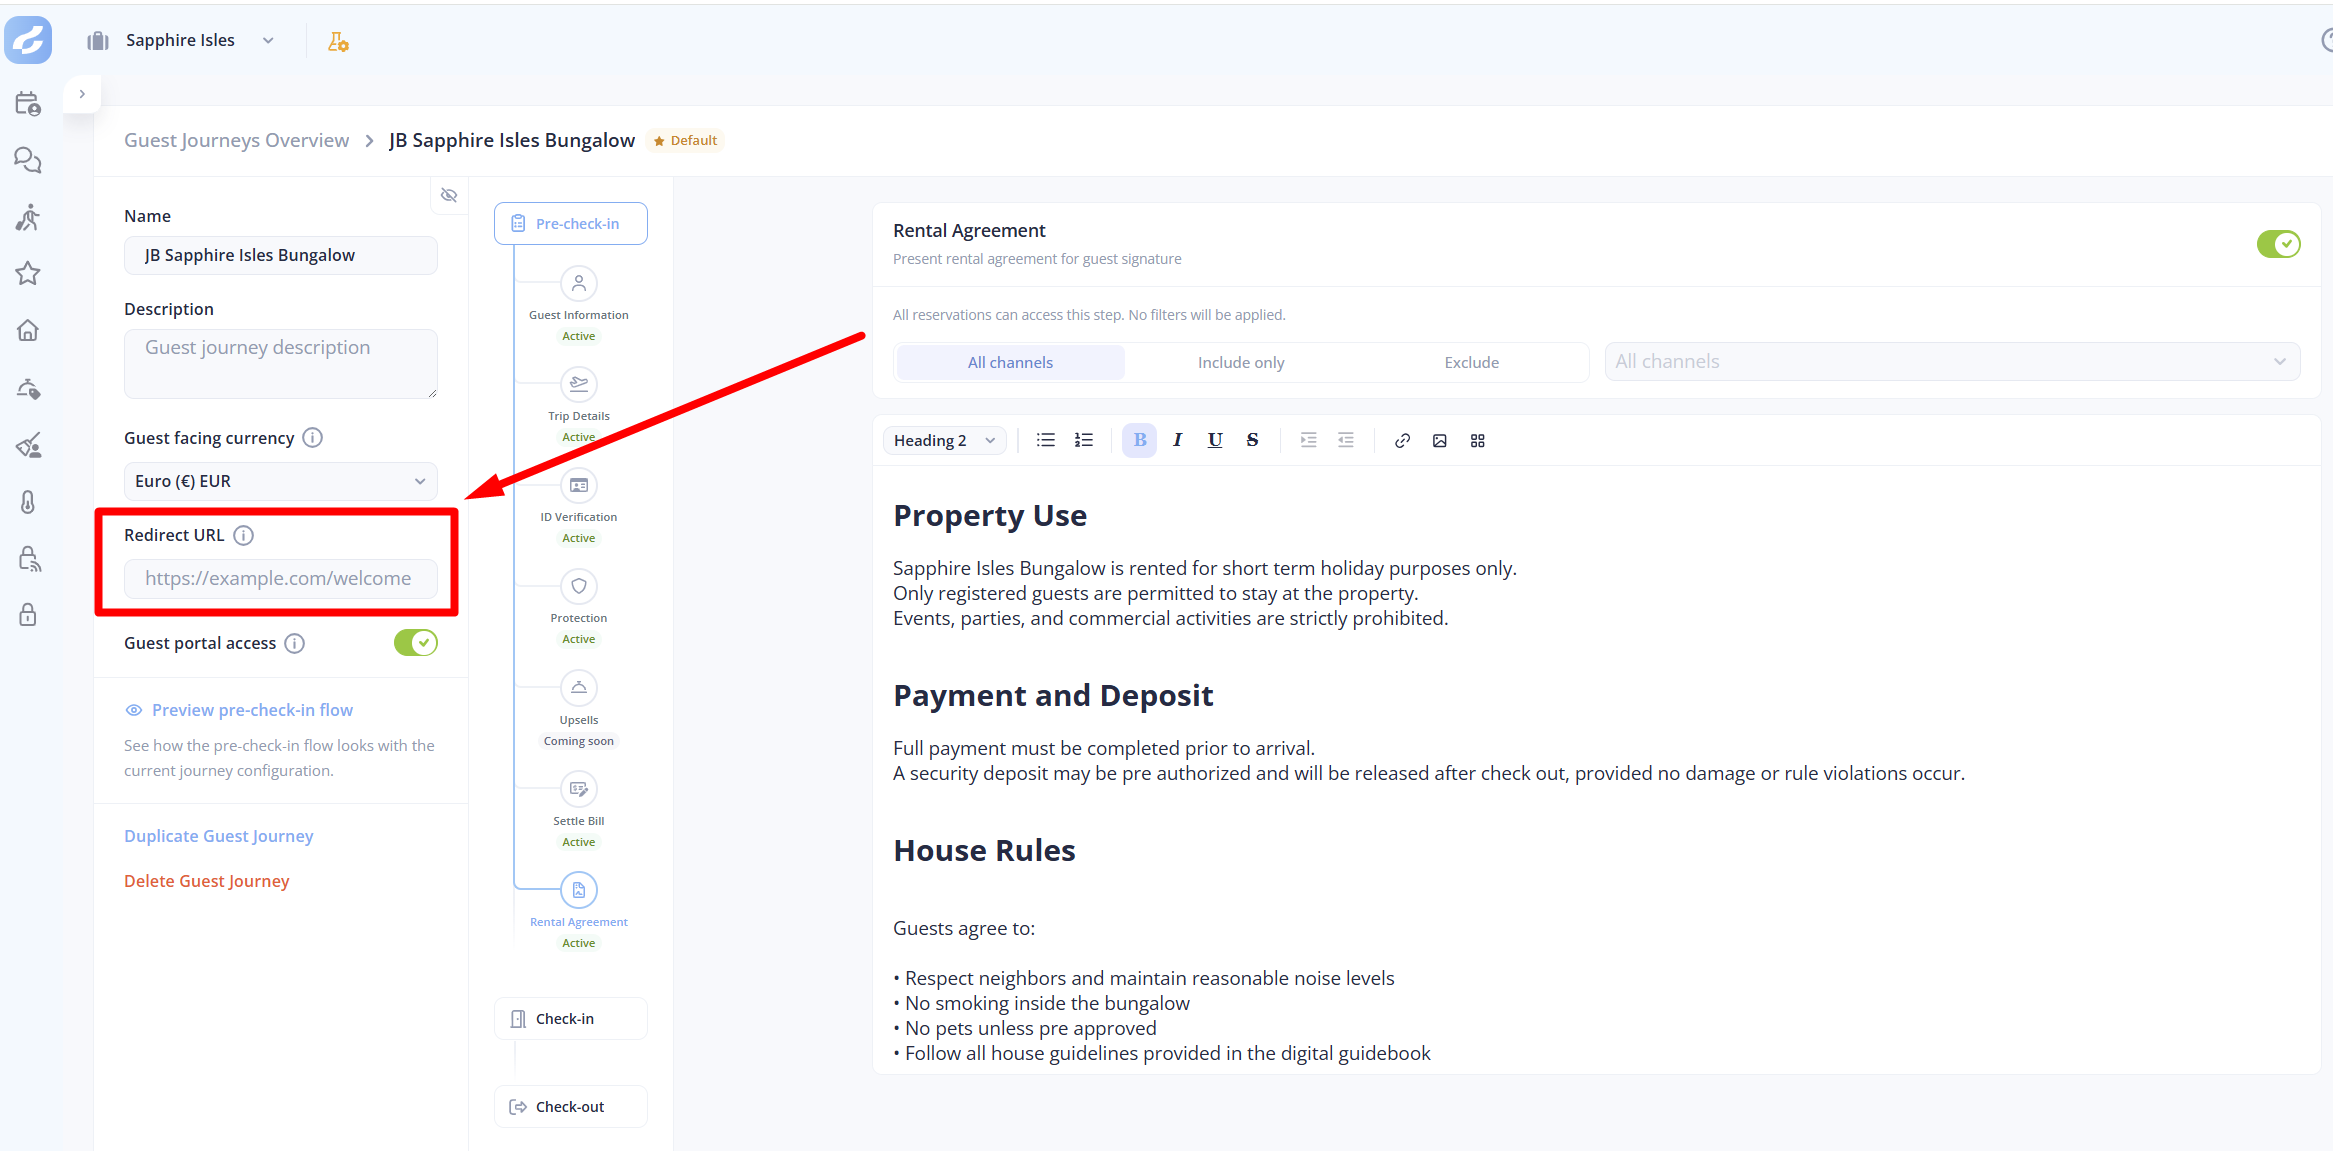Select the Protection shield step icon
Image resolution: width=2333 pixels, height=1151 pixels.
tap(579, 586)
